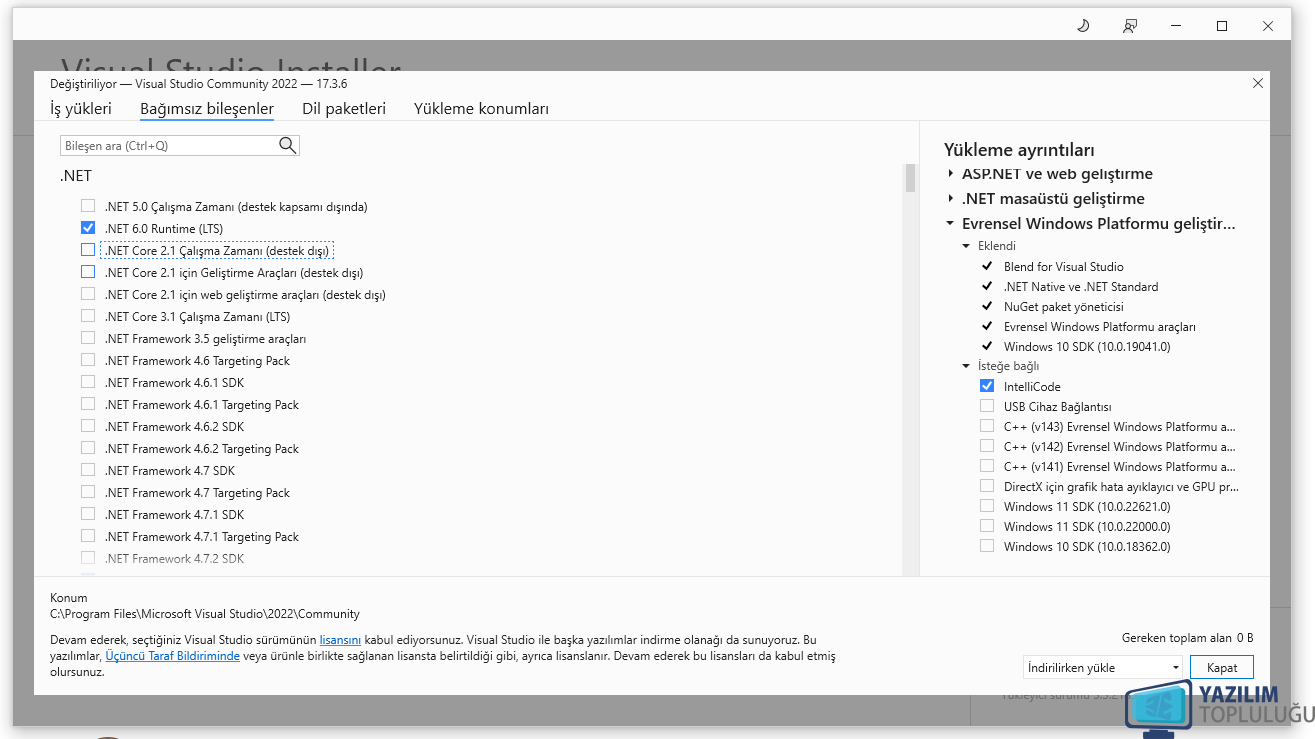Open Üçüncü Taraf Bildiriminde link
Screen dimensions: 1315x739
point(173,656)
